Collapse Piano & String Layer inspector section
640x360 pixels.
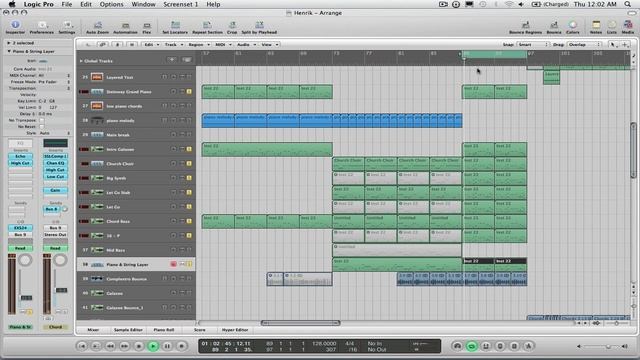9,51
